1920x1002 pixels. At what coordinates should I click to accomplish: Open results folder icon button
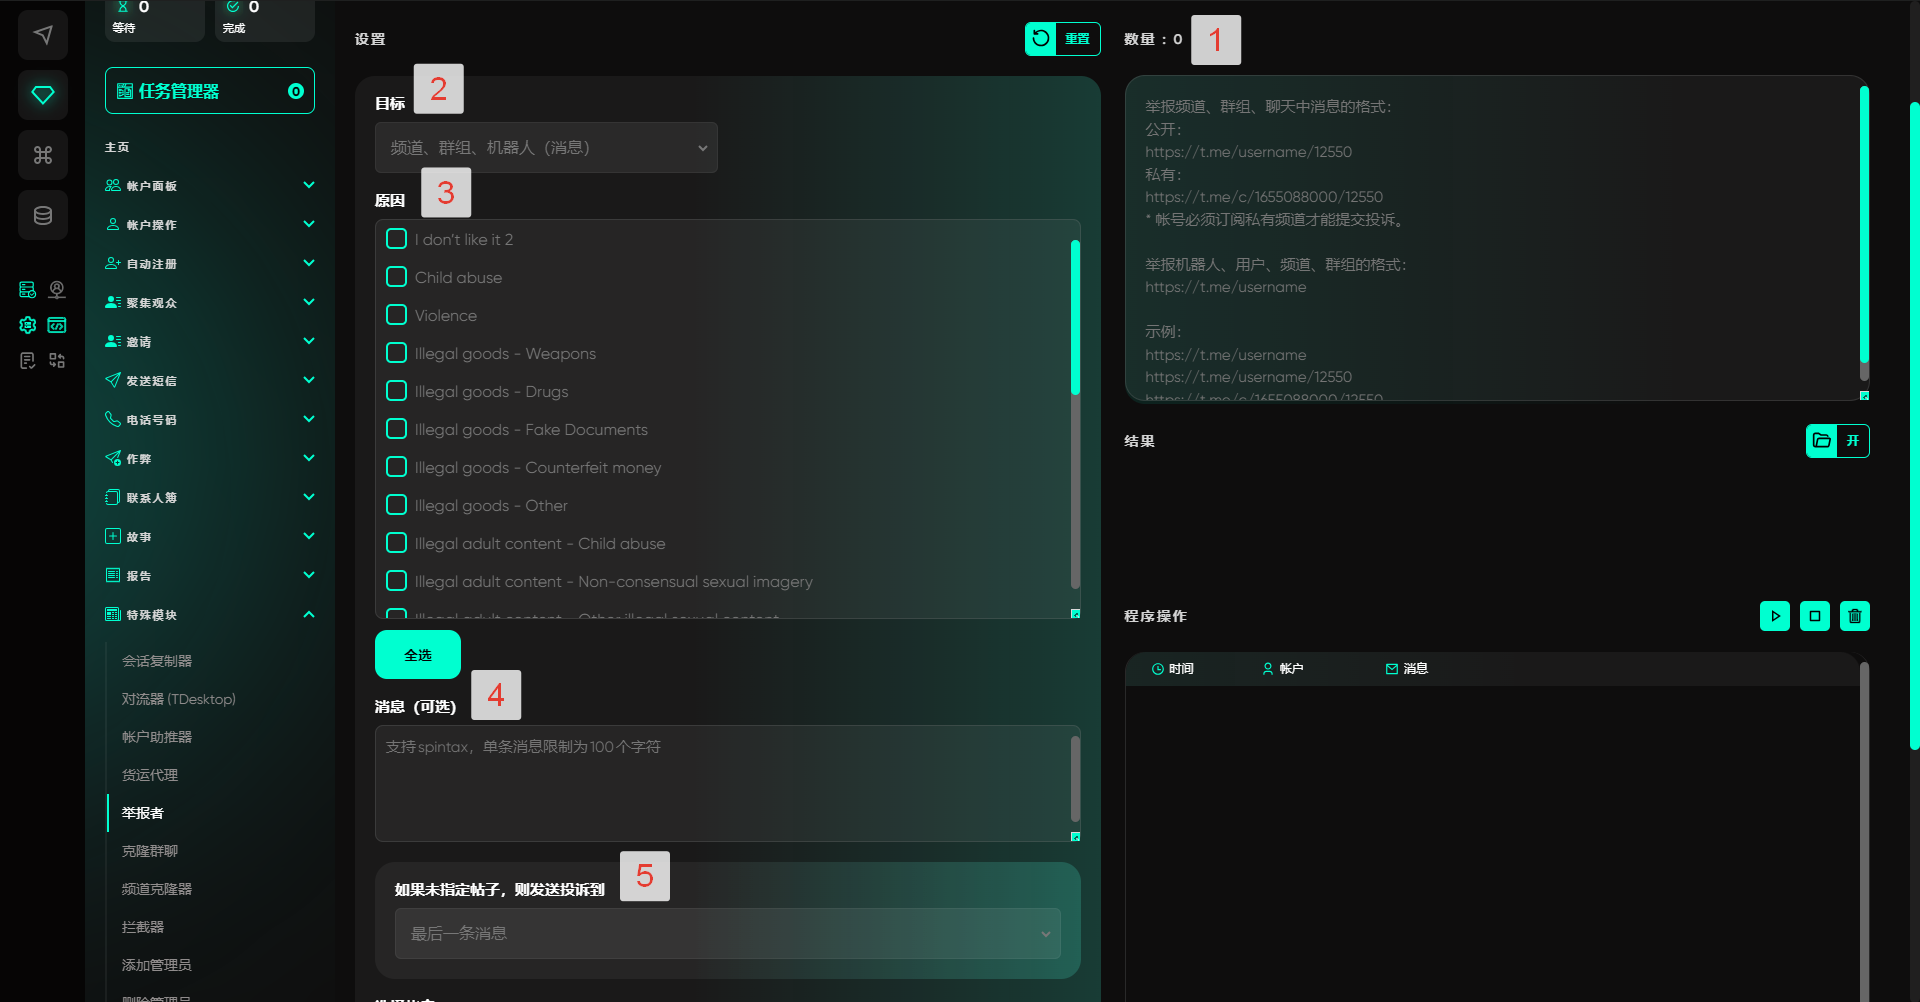1821,441
